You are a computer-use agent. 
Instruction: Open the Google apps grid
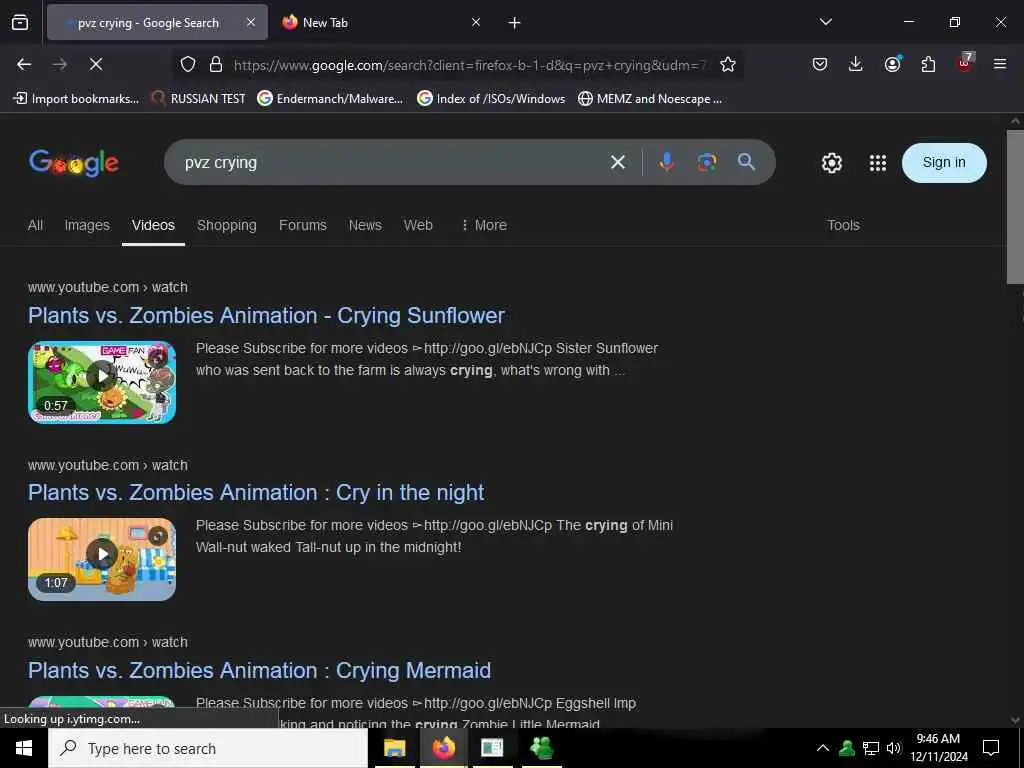click(x=878, y=163)
